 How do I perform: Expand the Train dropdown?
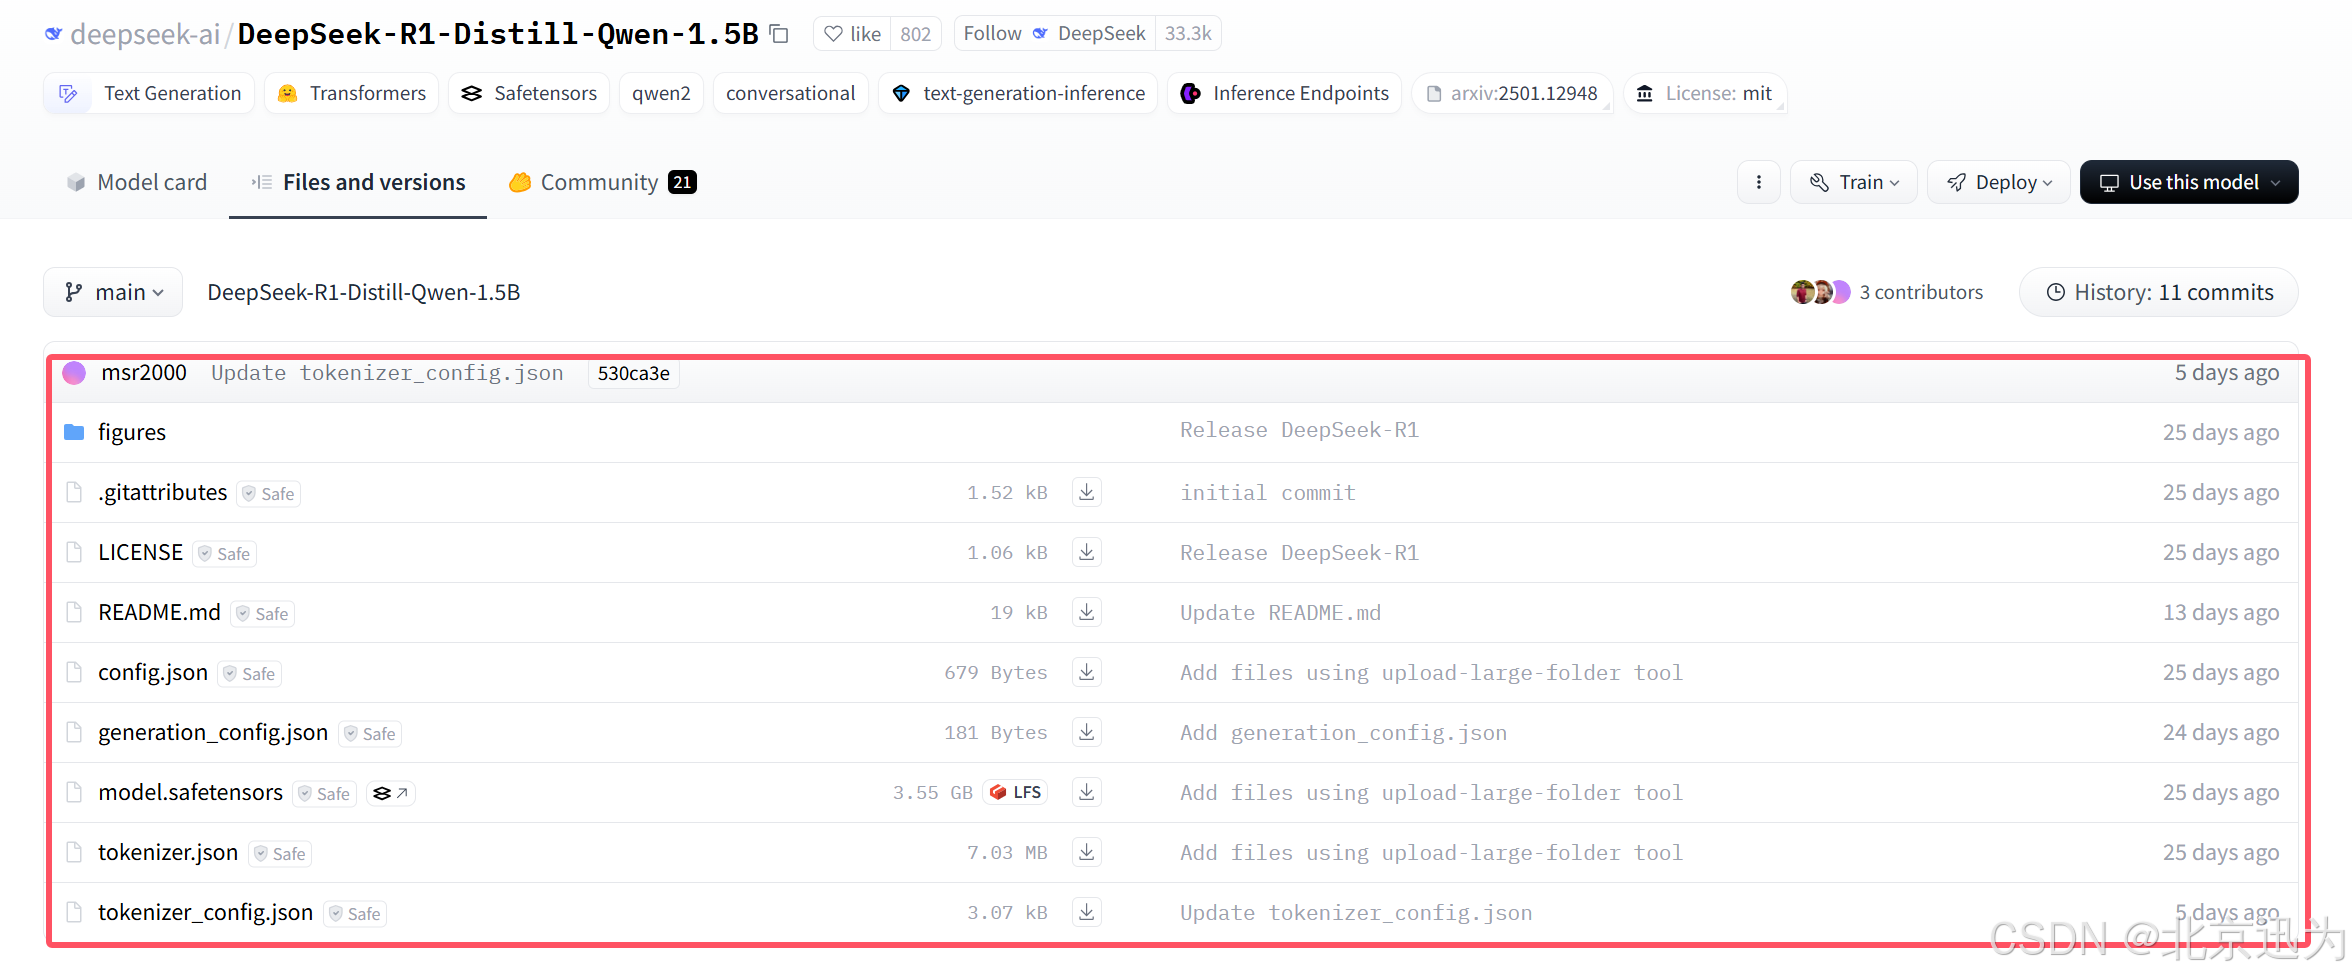point(1853,182)
